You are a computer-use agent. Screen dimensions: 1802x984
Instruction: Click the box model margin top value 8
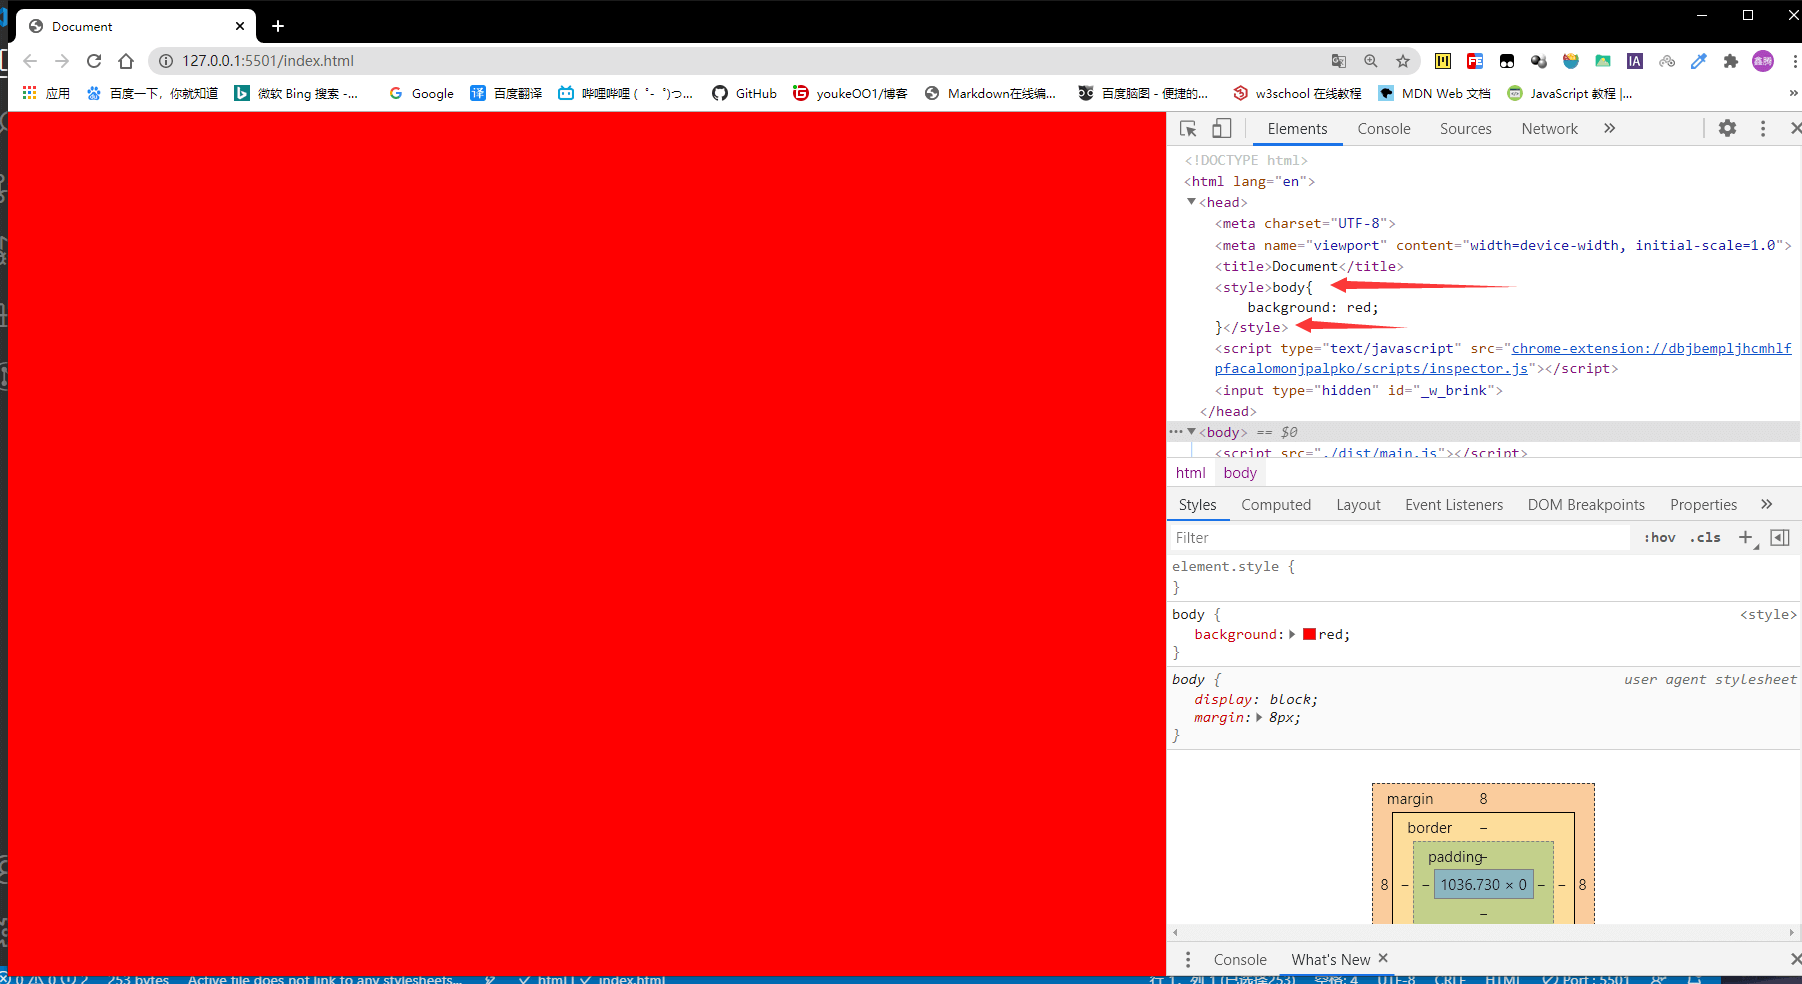(1483, 799)
